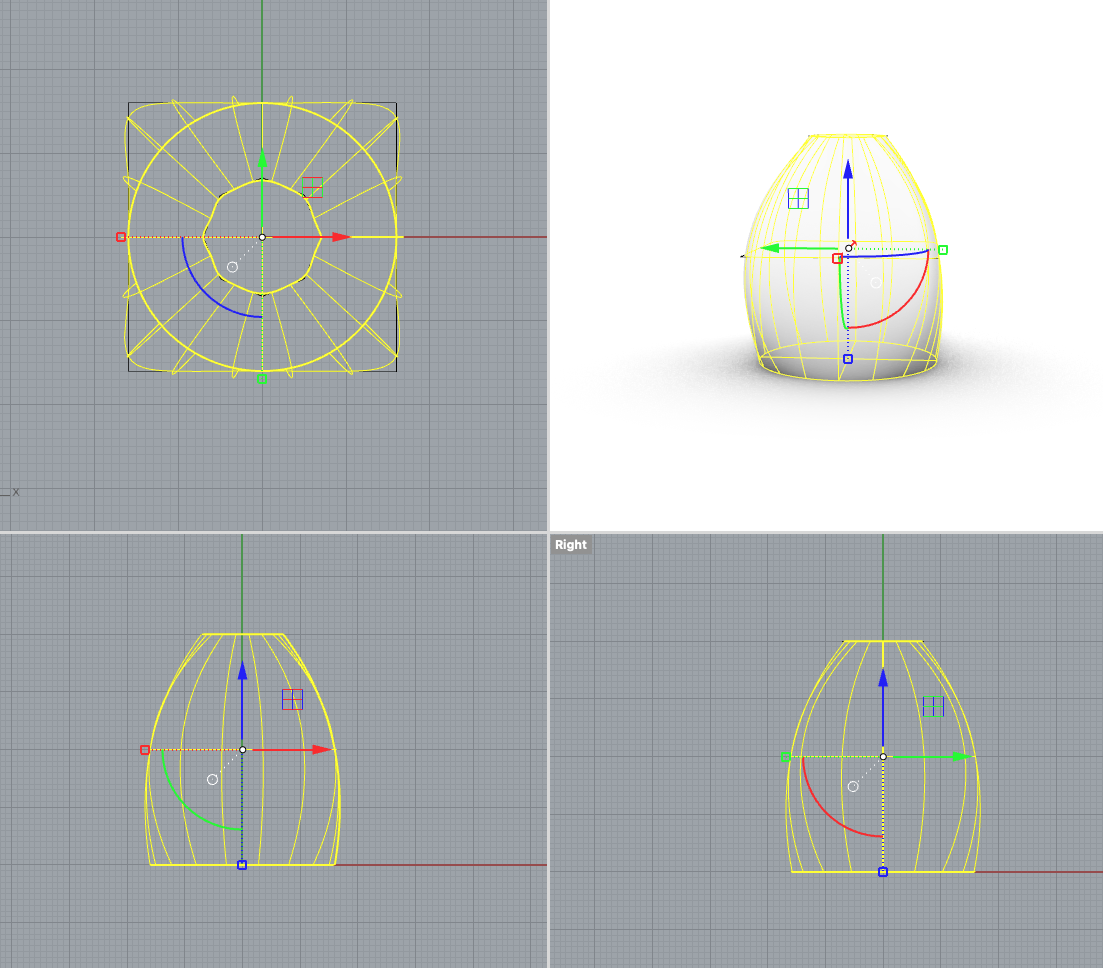Open the gumball menu ball in Front viewport
Screen dimensions: 1103x968
point(211,777)
